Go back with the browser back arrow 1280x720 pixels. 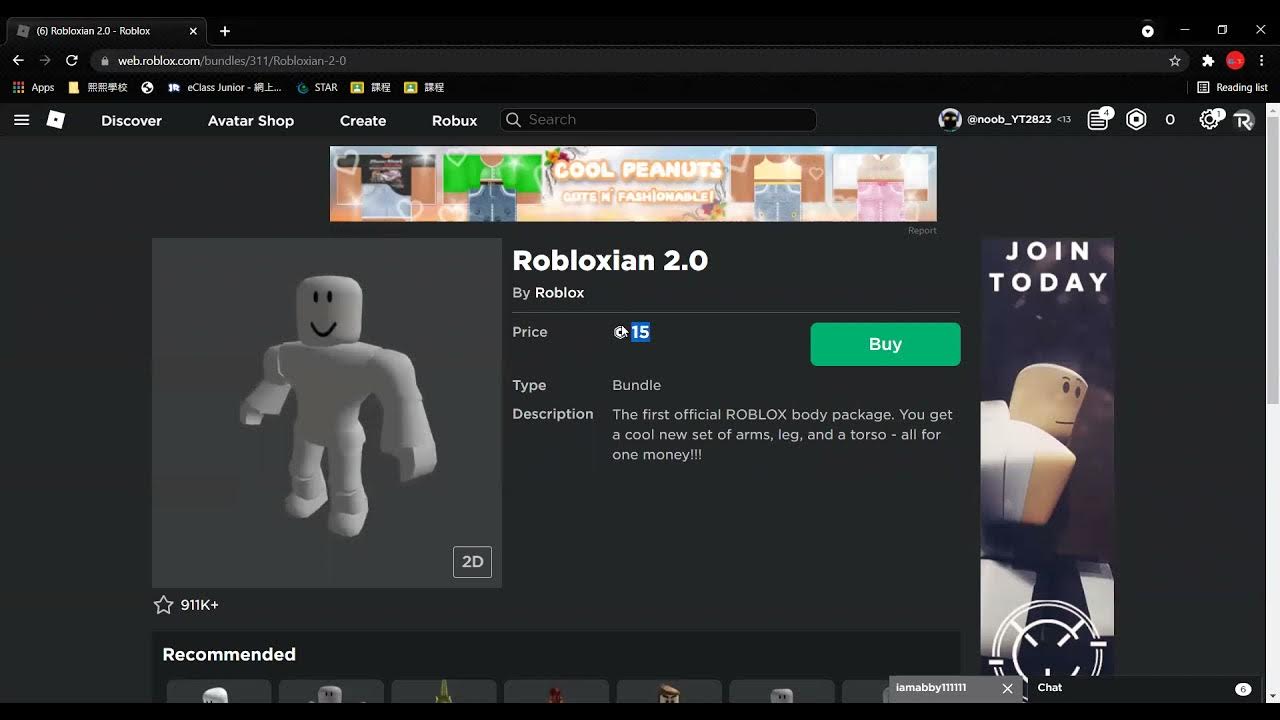tap(18, 60)
